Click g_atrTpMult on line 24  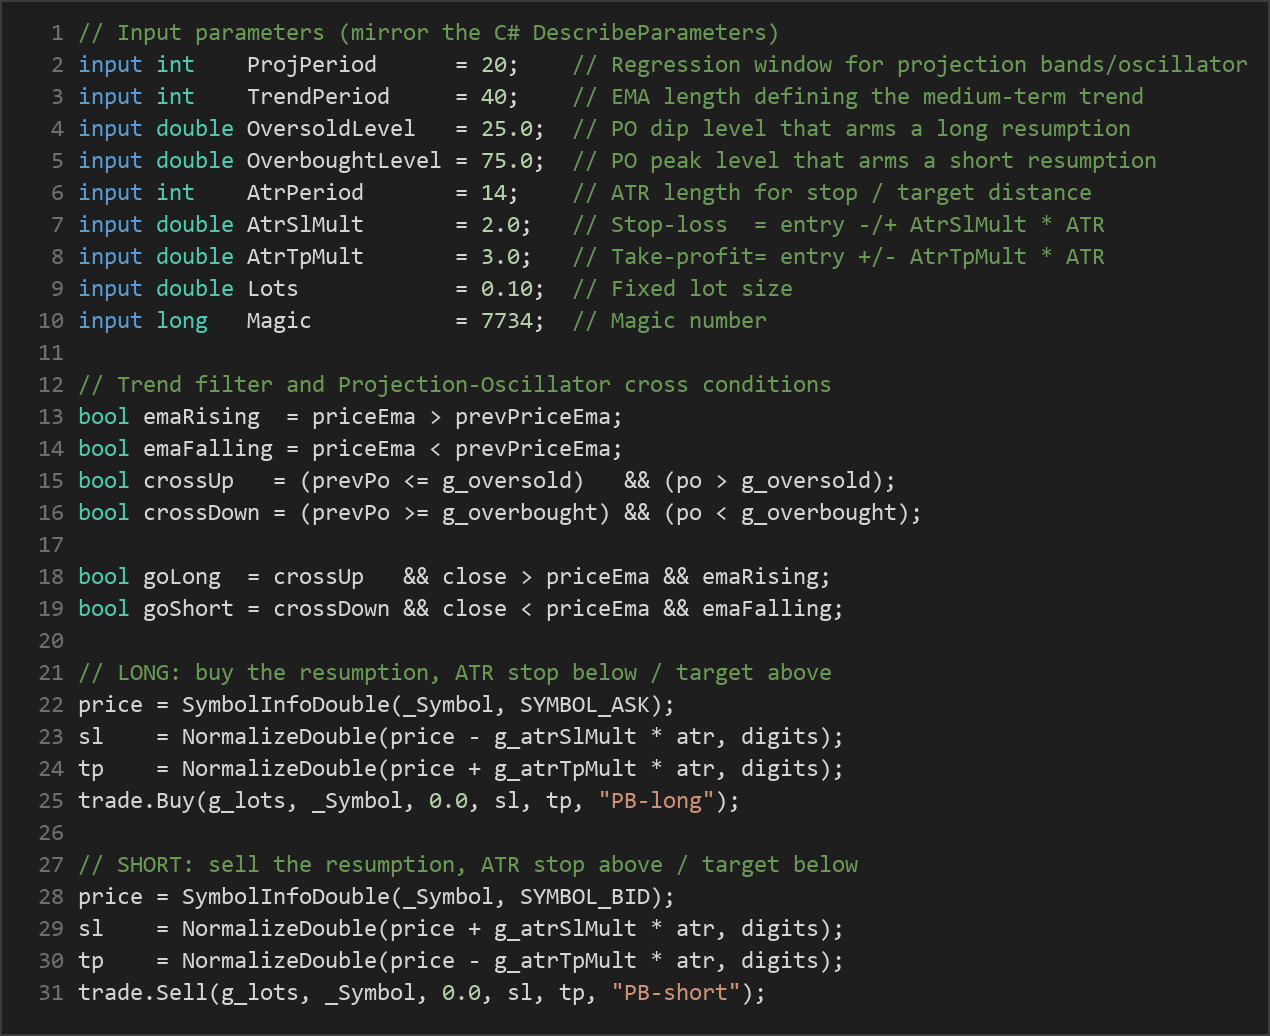(x=566, y=769)
